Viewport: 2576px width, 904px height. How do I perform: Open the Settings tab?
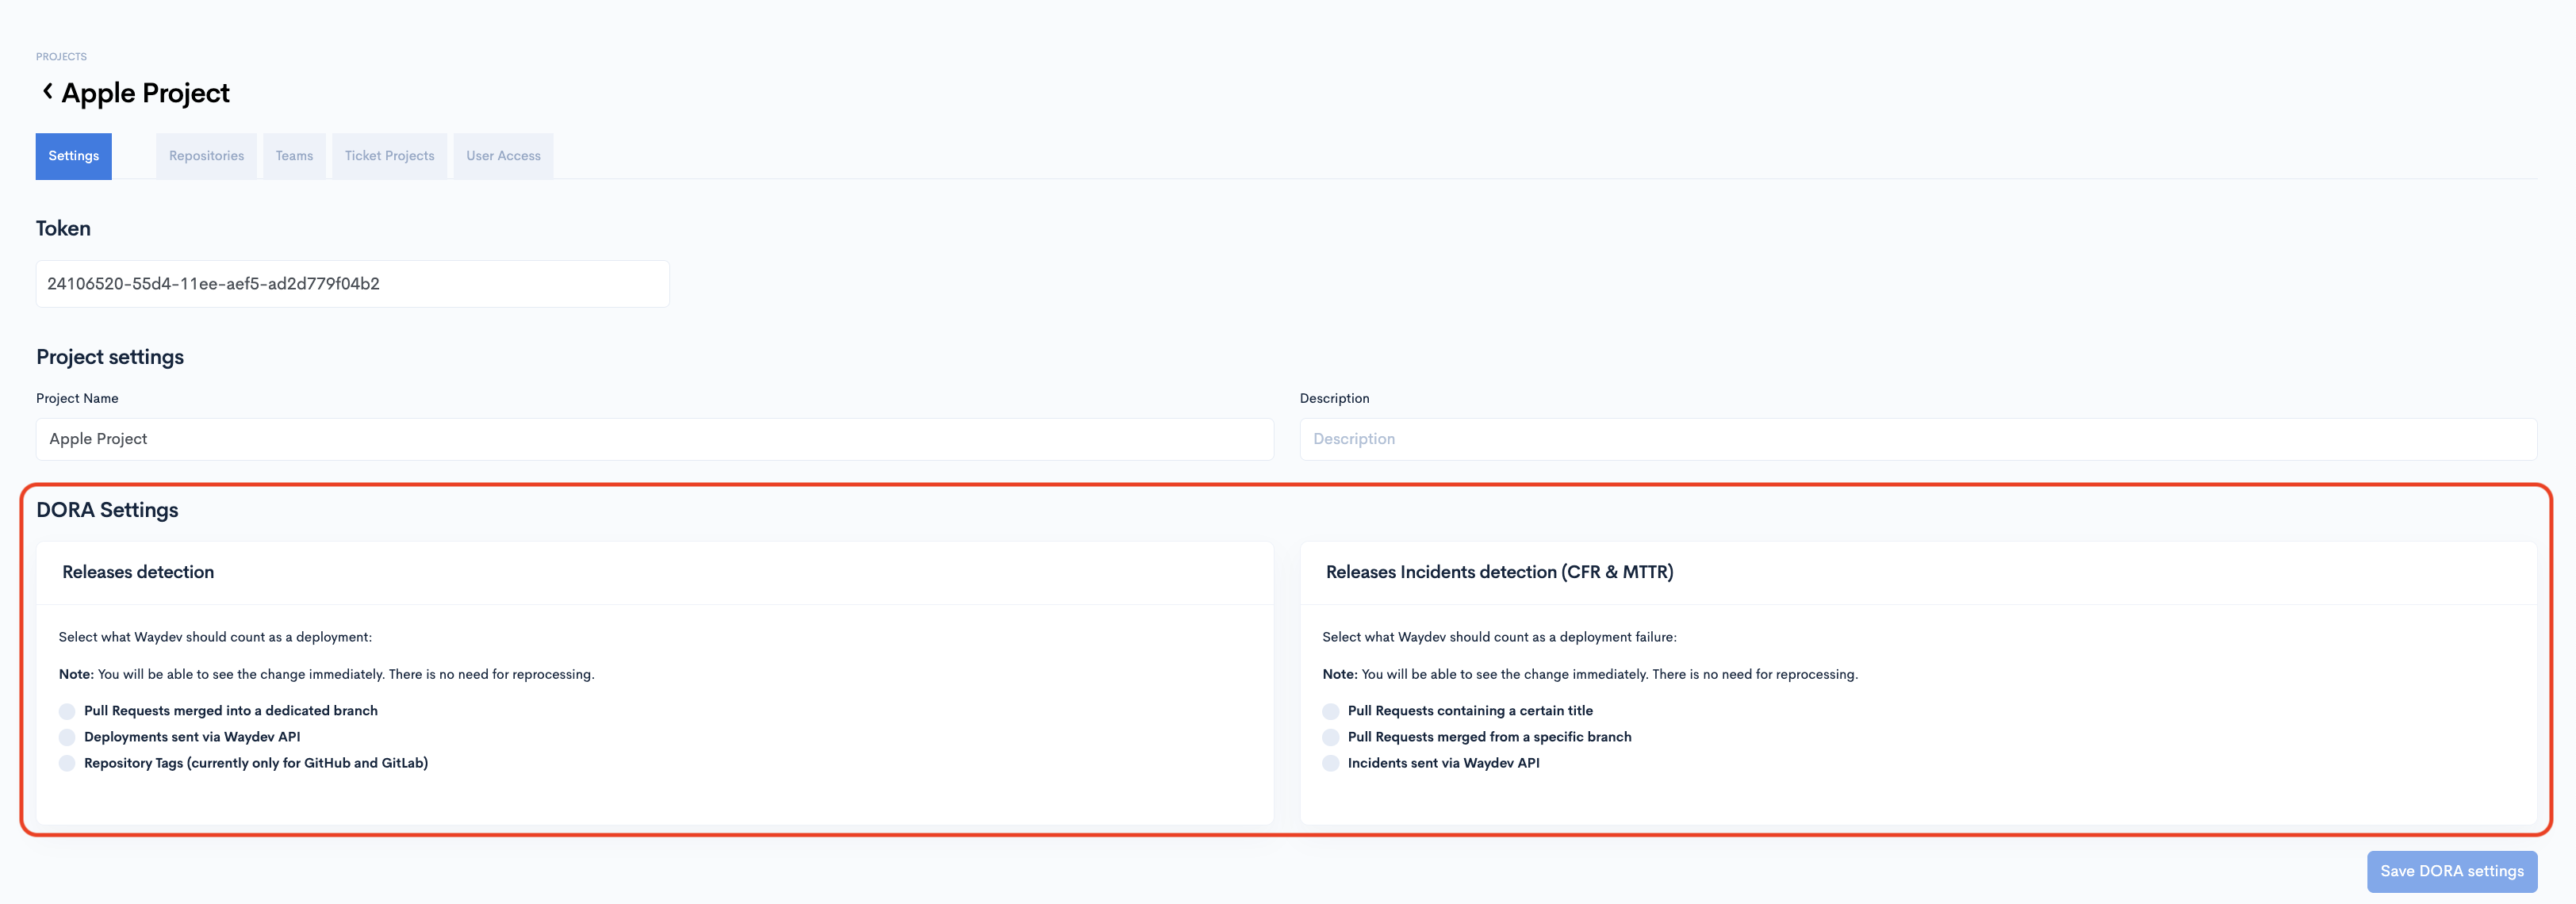(x=74, y=156)
